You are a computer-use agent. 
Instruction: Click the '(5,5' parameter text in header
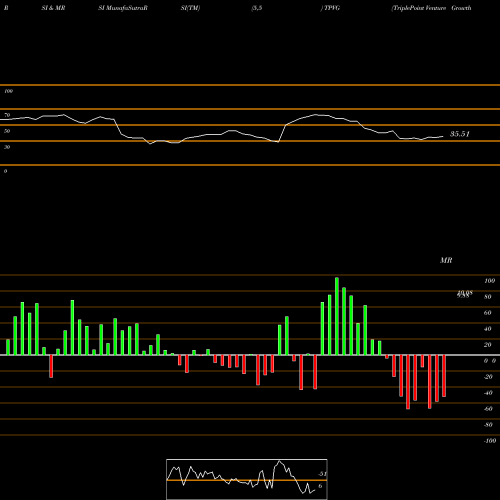pyautogui.click(x=257, y=8)
